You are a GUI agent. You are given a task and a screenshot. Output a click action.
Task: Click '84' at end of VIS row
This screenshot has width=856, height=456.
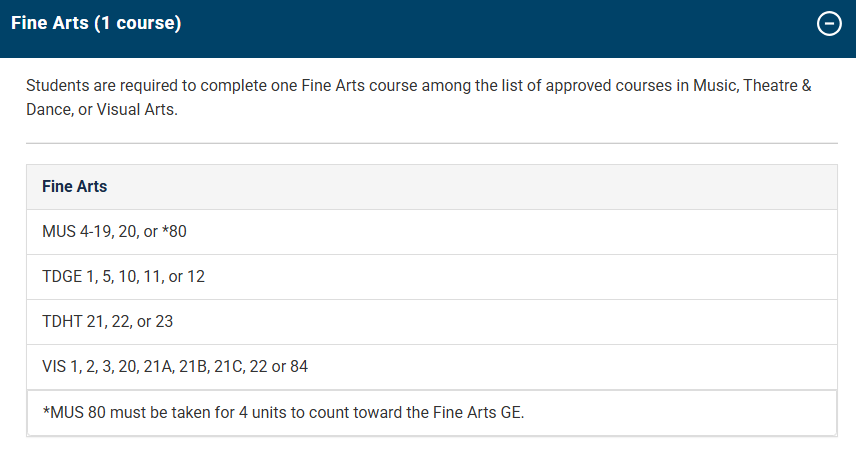pos(298,367)
